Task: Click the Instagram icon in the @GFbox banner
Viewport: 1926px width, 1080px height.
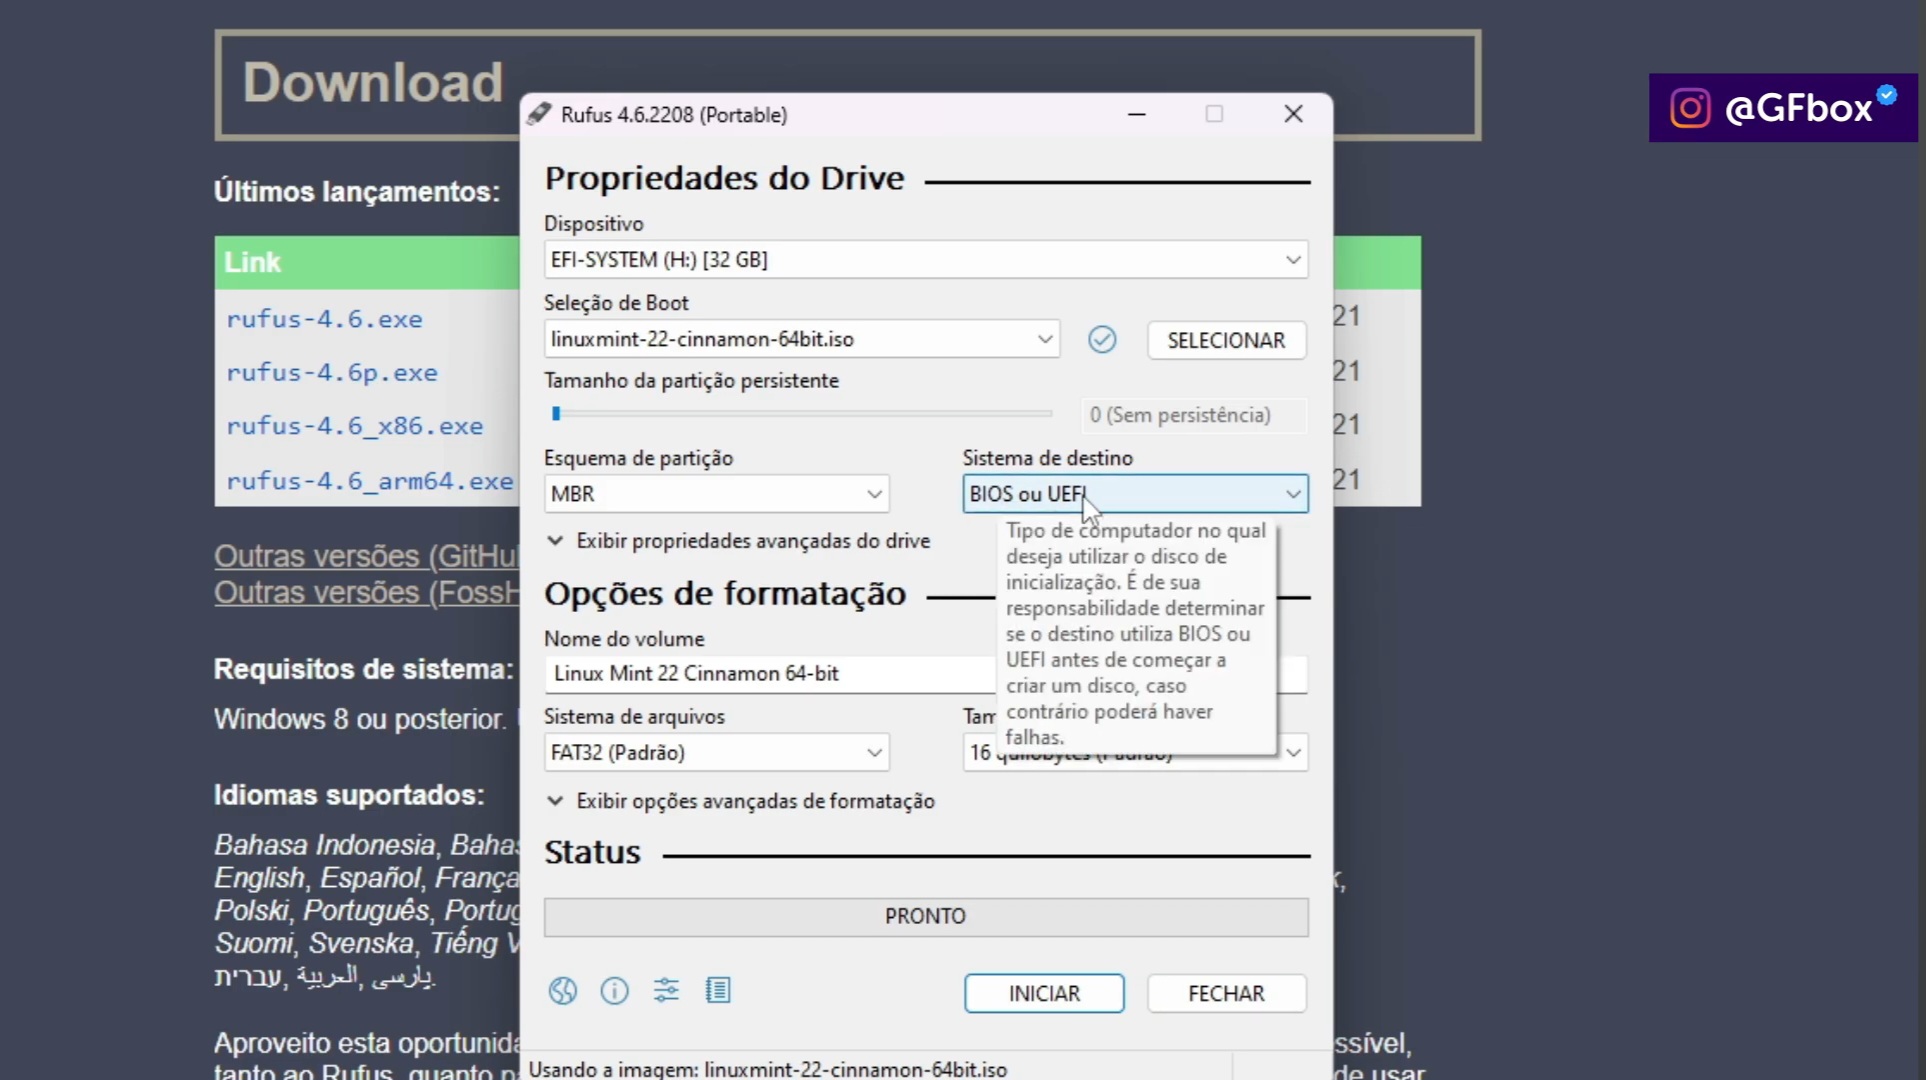Action: [1690, 107]
